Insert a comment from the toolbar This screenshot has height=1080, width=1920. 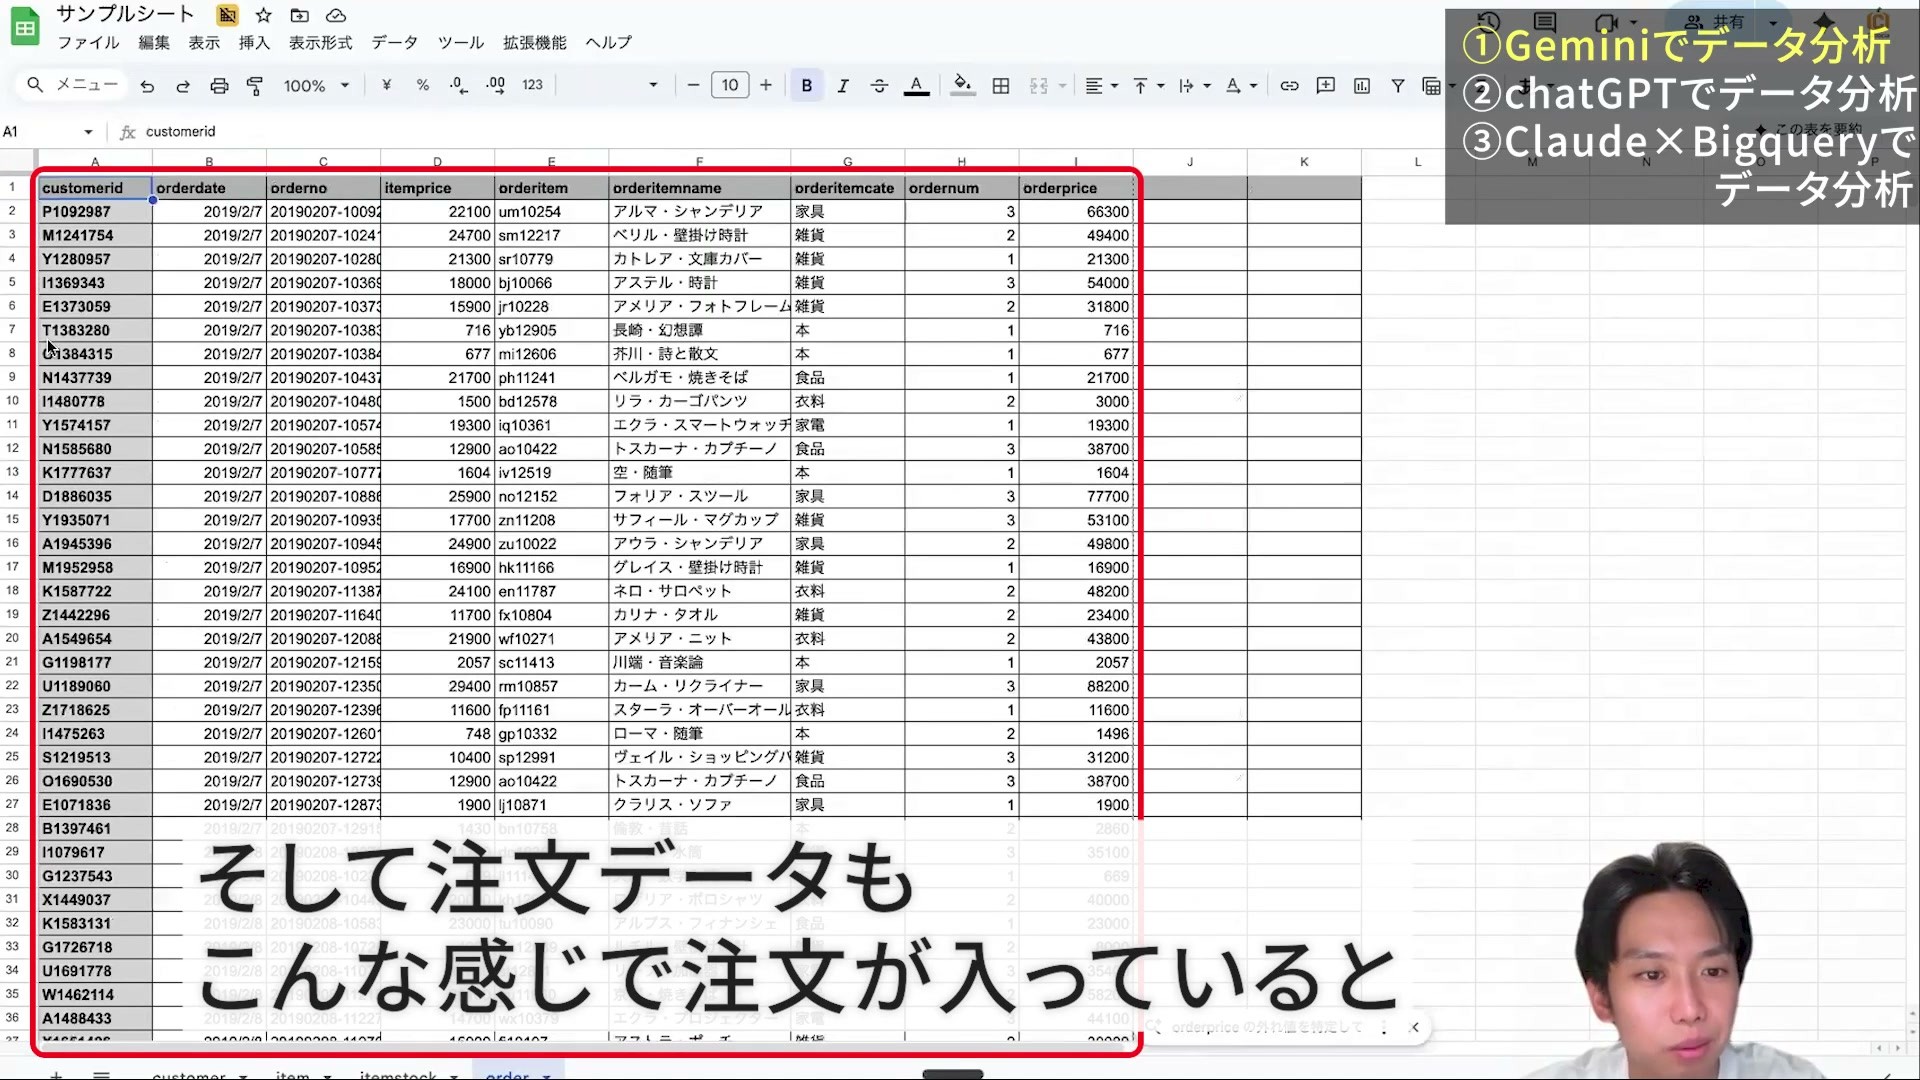(1326, 86)
